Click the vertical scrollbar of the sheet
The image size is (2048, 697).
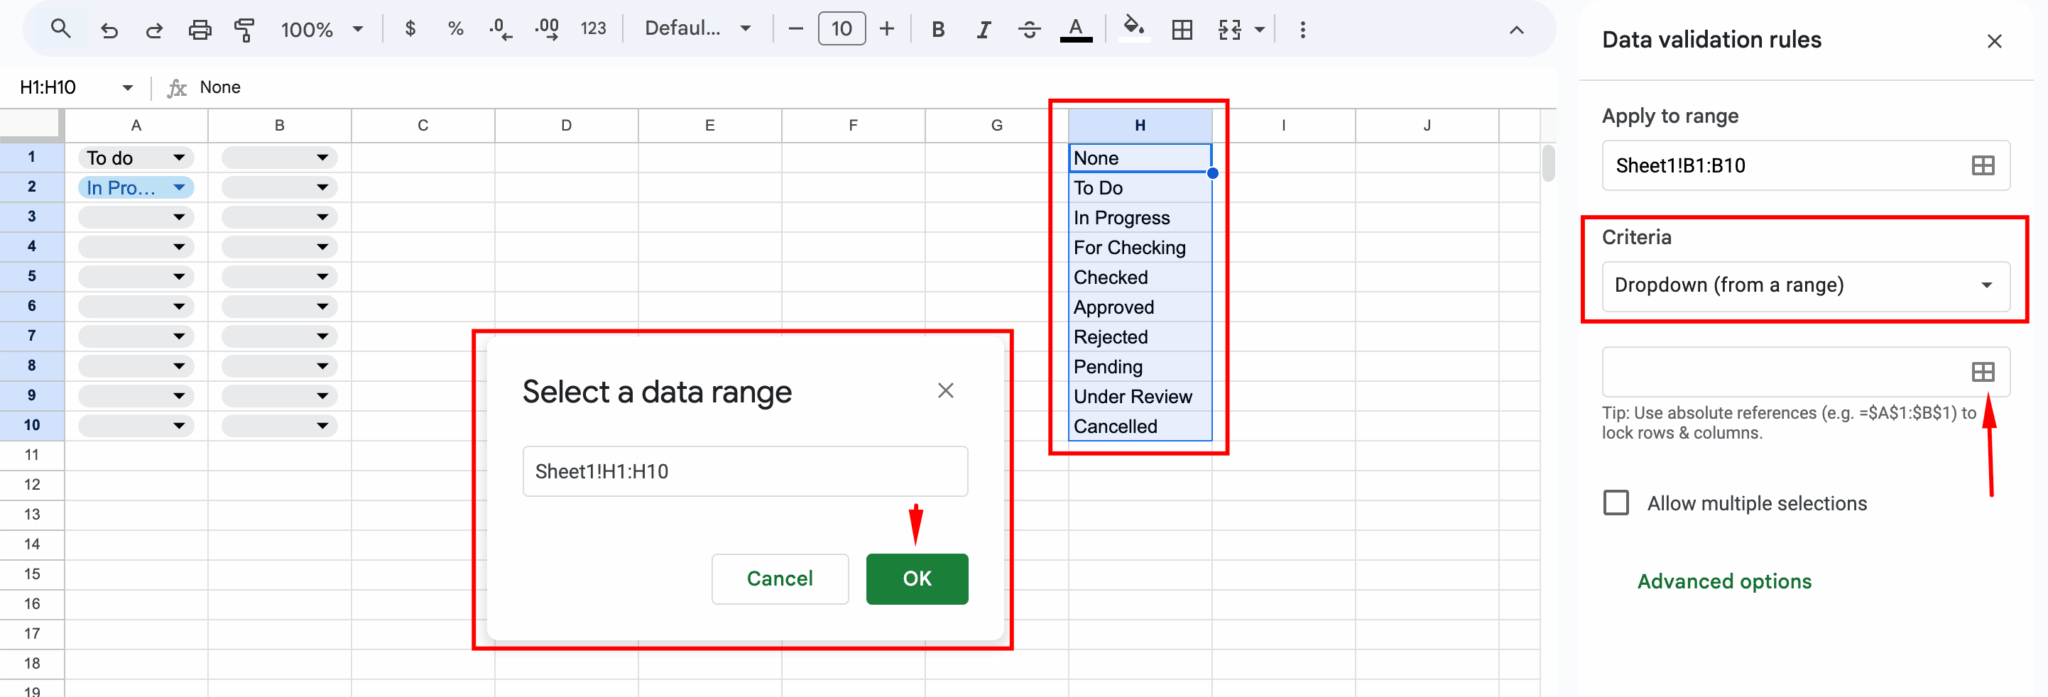pyautogui.click(x=1548, y=164)
